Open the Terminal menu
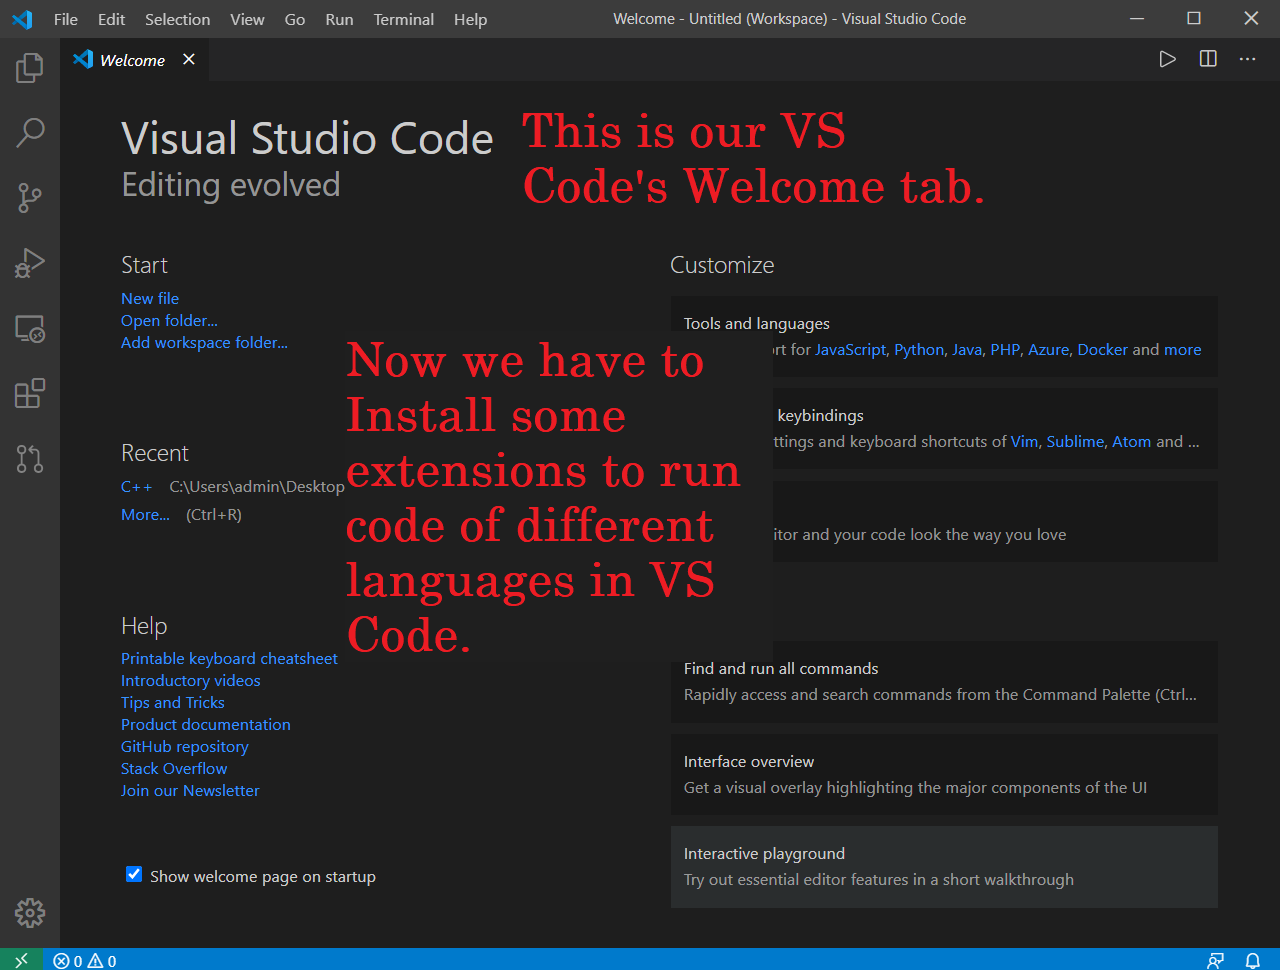Image resolution: width=1280 pixels, height=970 pixels. pyautogui.click(x=403, y=19)
